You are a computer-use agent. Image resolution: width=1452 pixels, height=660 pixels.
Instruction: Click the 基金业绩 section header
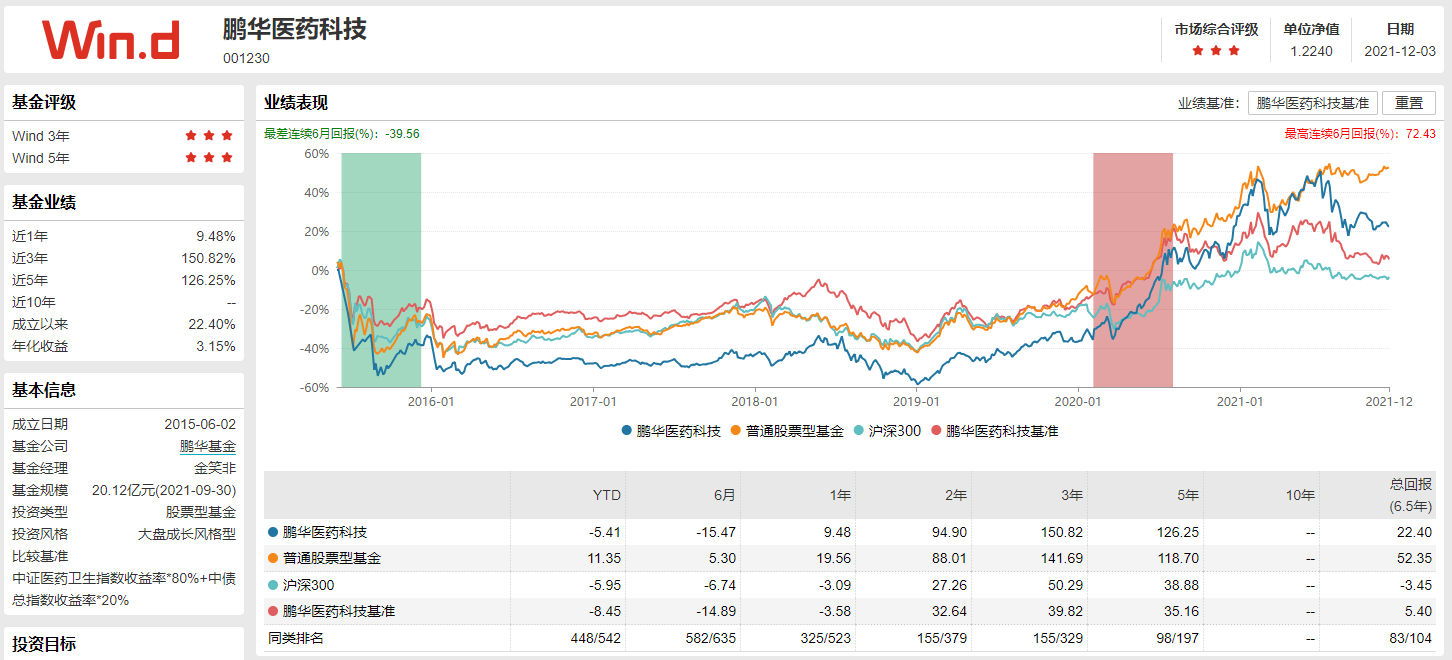pyautogui.click(x=44, y=202)
